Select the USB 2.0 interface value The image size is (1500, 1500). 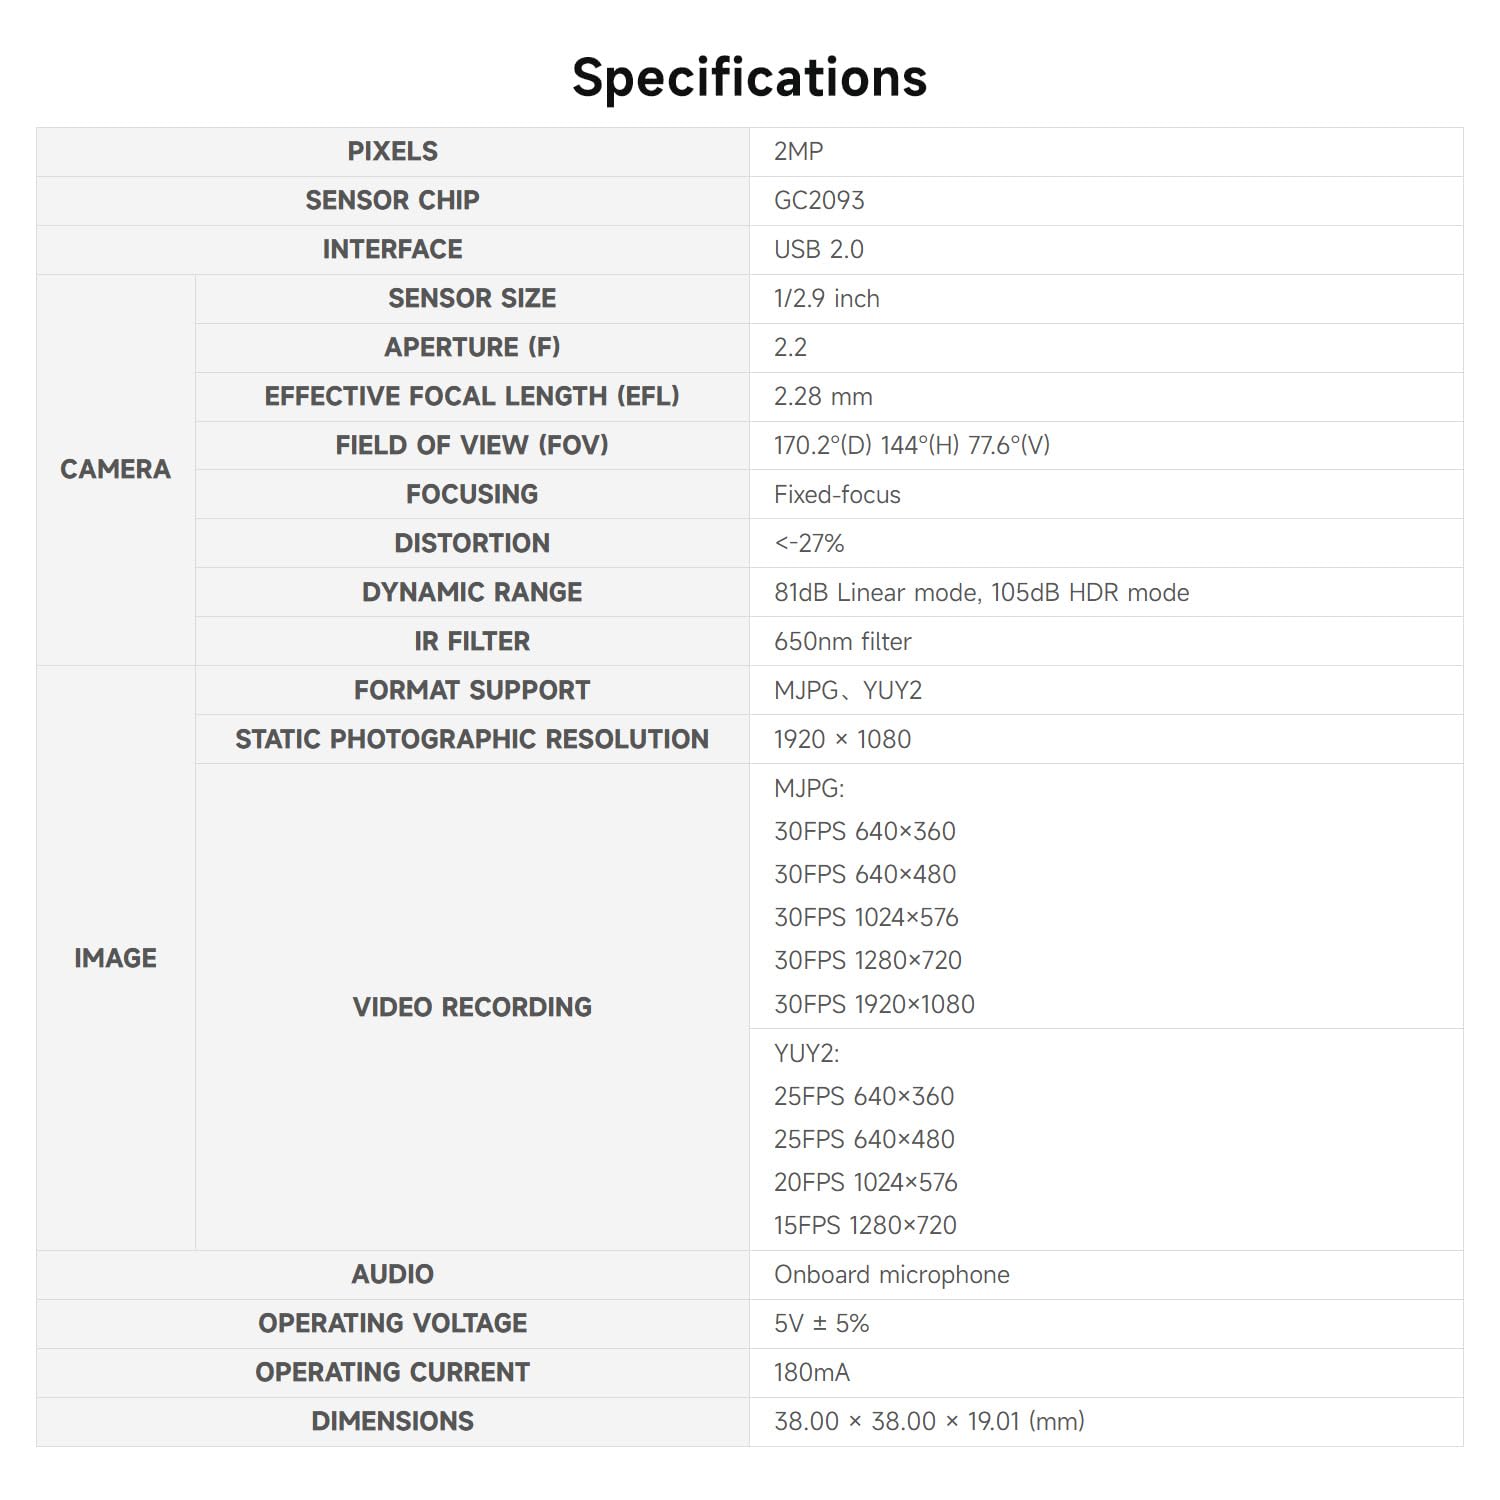coord(818,249)
